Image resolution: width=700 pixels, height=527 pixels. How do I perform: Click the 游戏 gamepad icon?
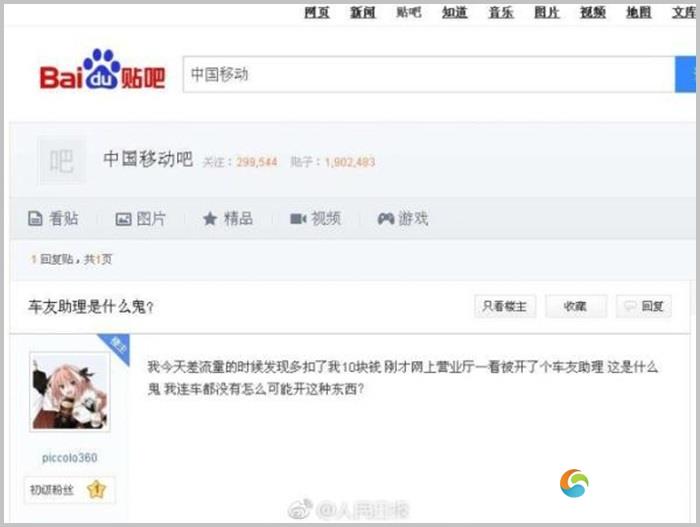coord(386,219)
